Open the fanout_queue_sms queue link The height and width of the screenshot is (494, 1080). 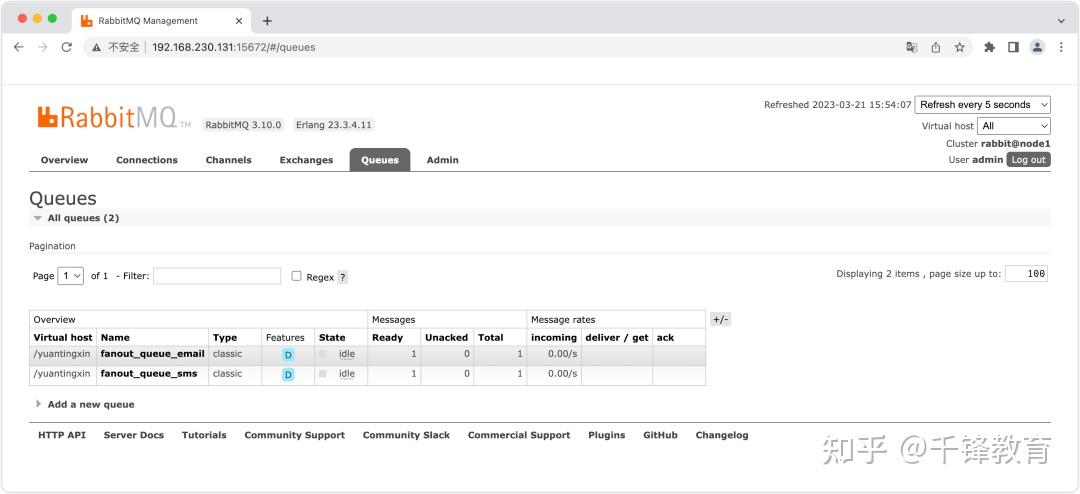(149, 374)
